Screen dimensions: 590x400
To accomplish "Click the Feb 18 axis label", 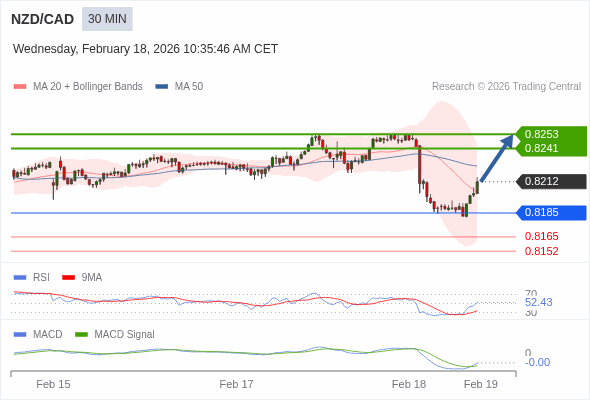I will click(x=409, y=384).
